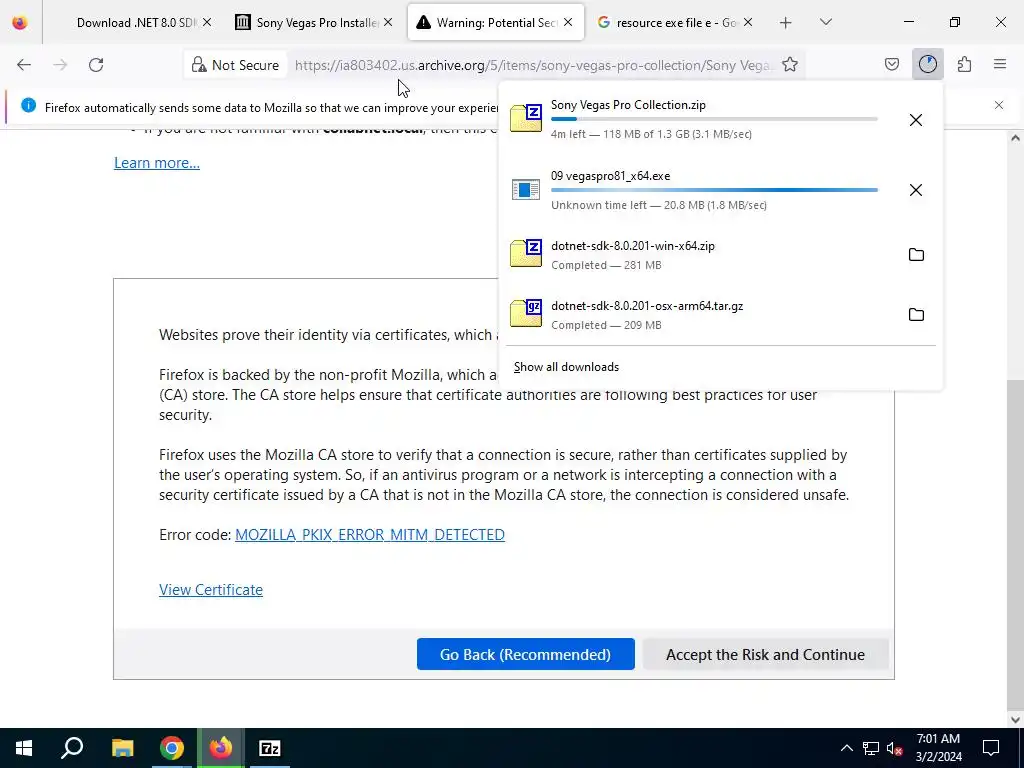Close the Download .NET 8.0 SDK tab

click(x=206, y=22)
